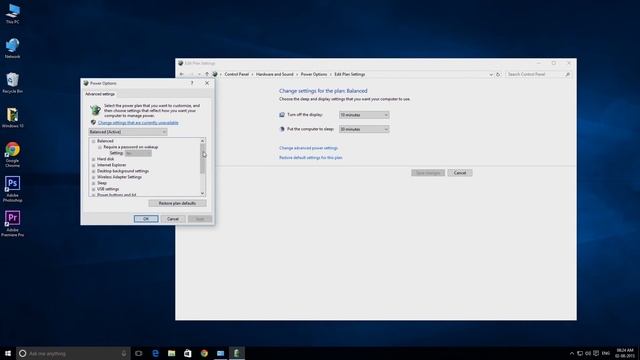
Task: Expand the USB settings node
Action: tap(93, 189)
